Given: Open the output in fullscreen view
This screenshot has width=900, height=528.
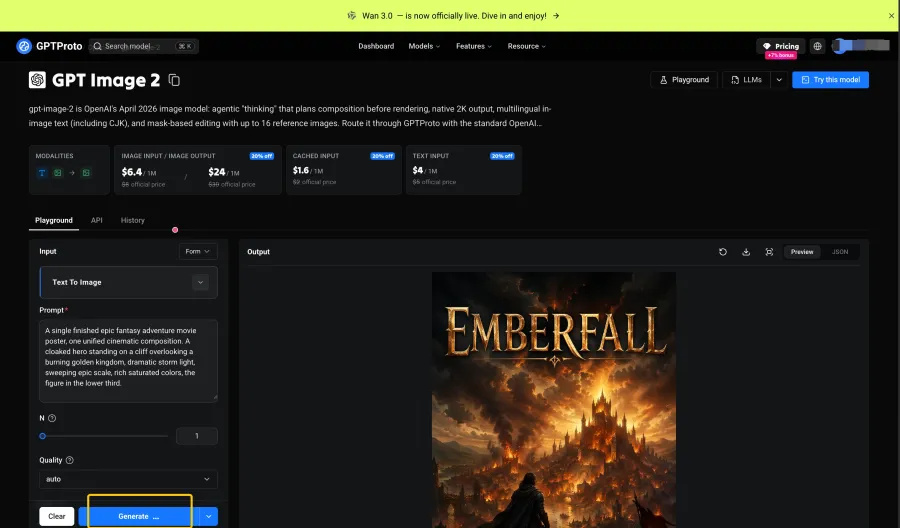Looking at the screenshot, I should pos(769,252).
